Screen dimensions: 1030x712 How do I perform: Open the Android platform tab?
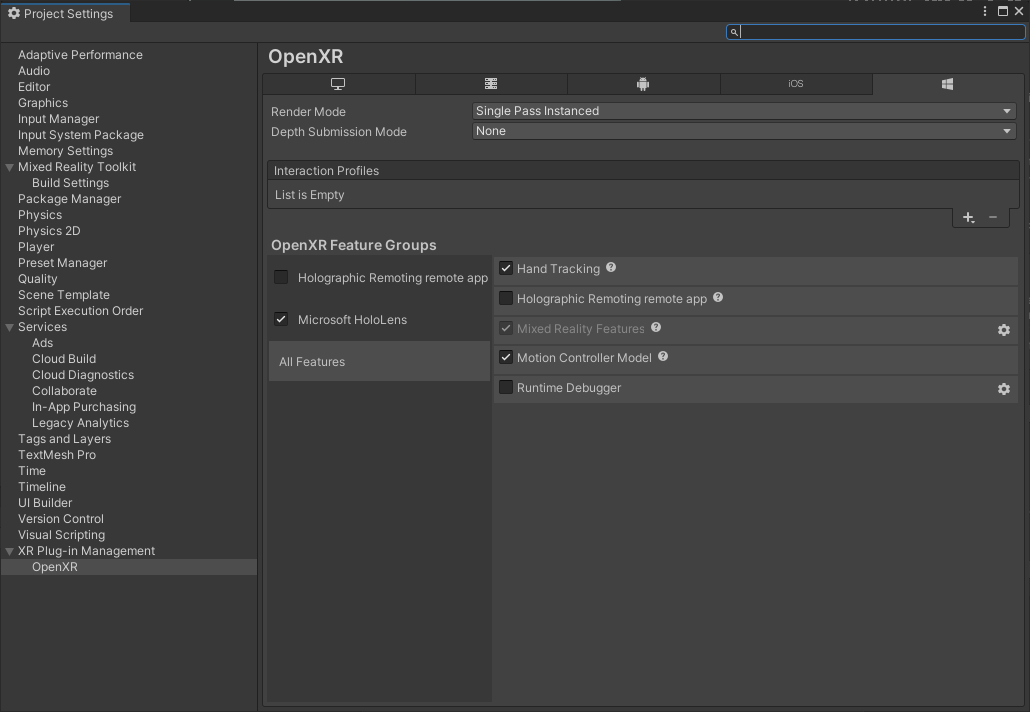point(643,84)
